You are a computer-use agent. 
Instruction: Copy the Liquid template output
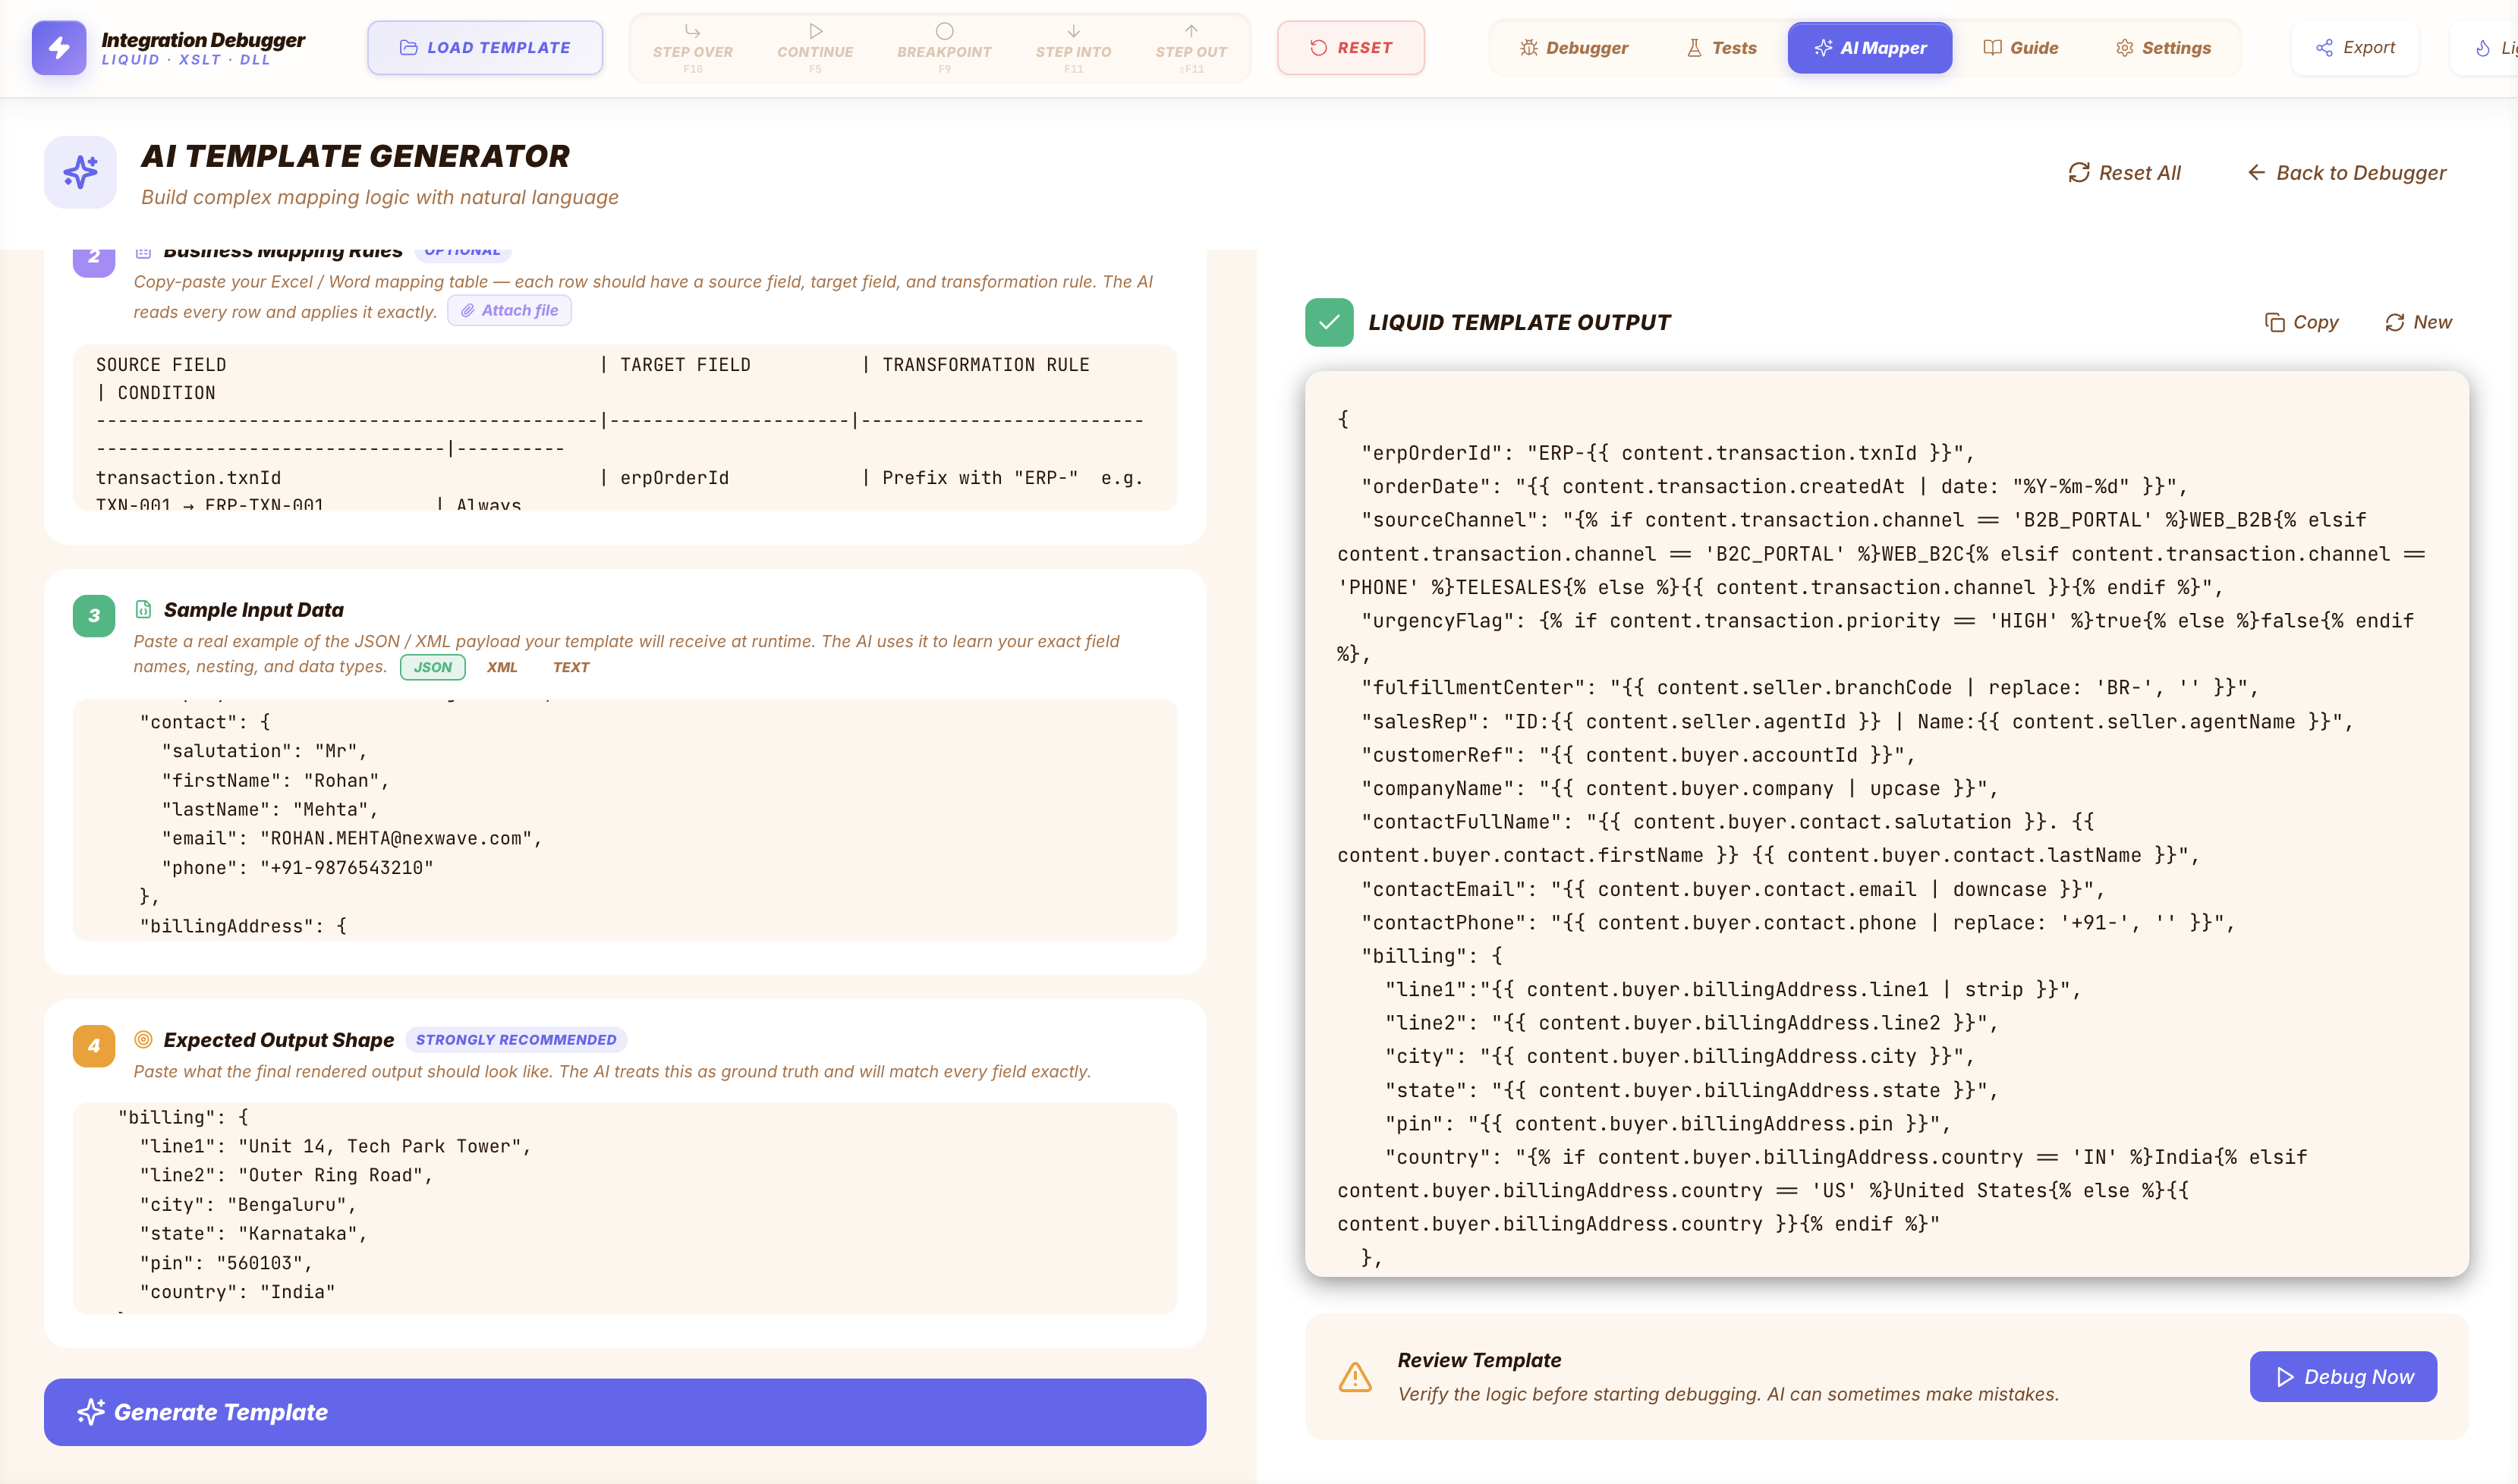pos(2301,322)
